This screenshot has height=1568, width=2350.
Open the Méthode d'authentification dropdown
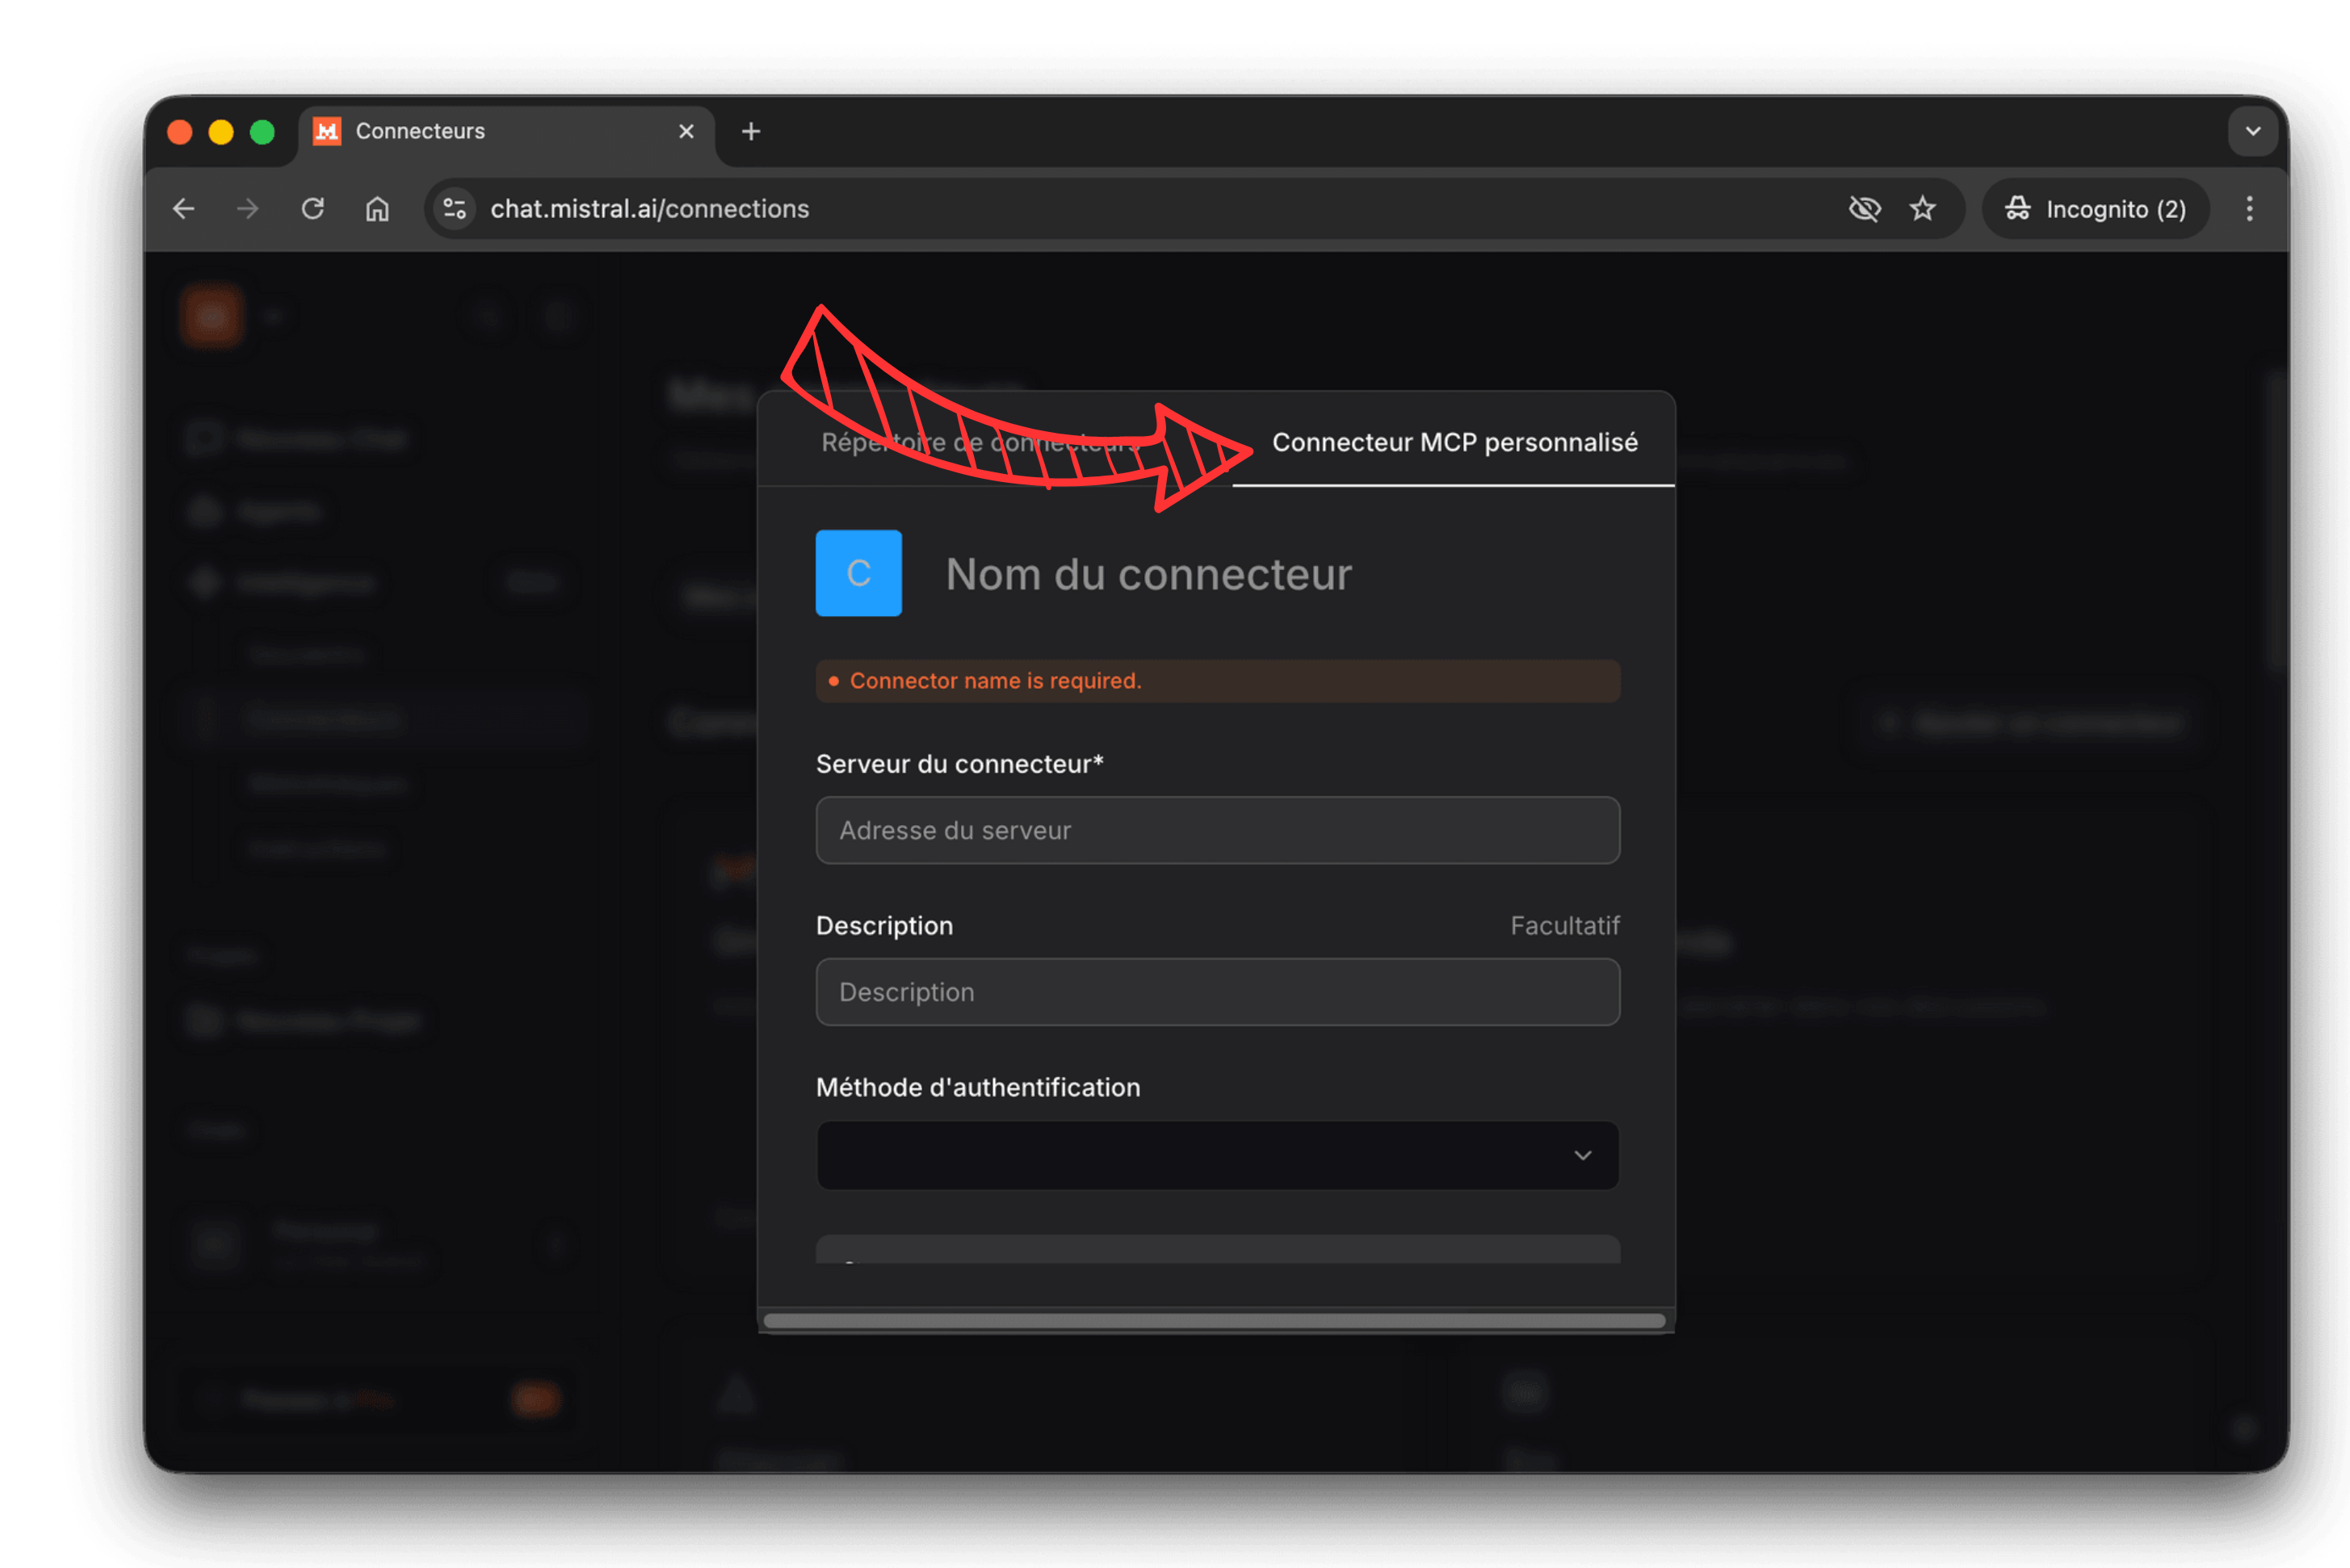point(1217,1155)
